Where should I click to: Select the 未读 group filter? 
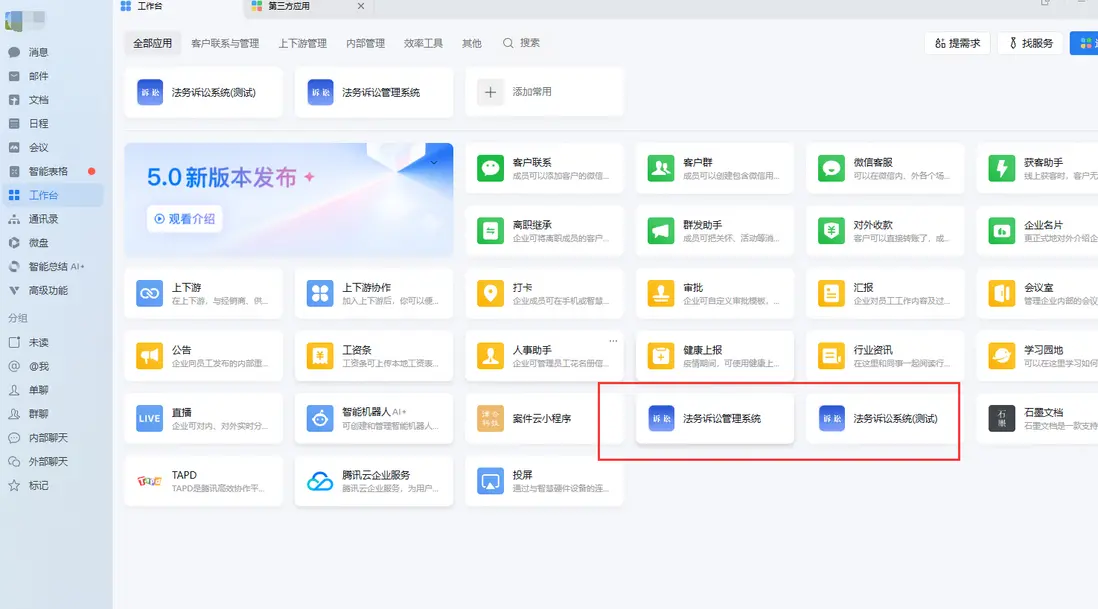pos(39,343)
